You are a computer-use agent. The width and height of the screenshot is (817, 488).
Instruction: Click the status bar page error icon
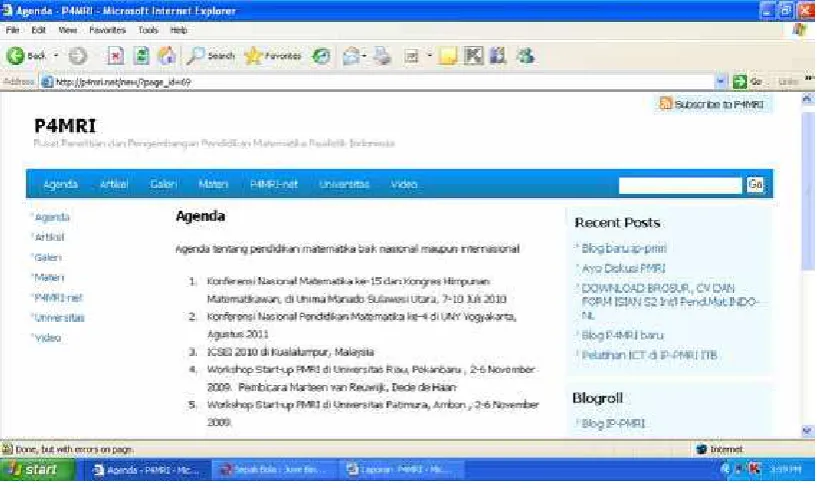[x=7, y=449]
